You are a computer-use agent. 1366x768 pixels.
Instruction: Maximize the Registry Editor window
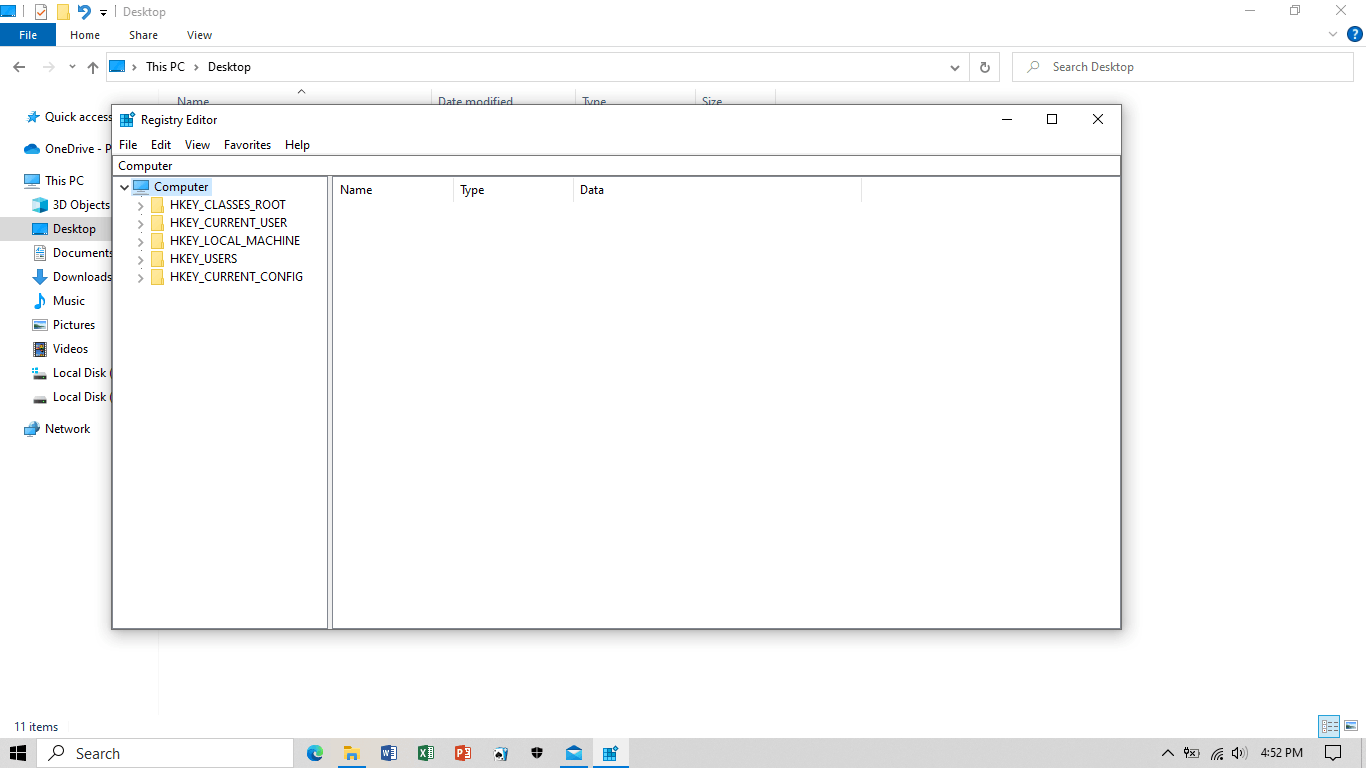pyautogui.click(x=1052, y=119)
